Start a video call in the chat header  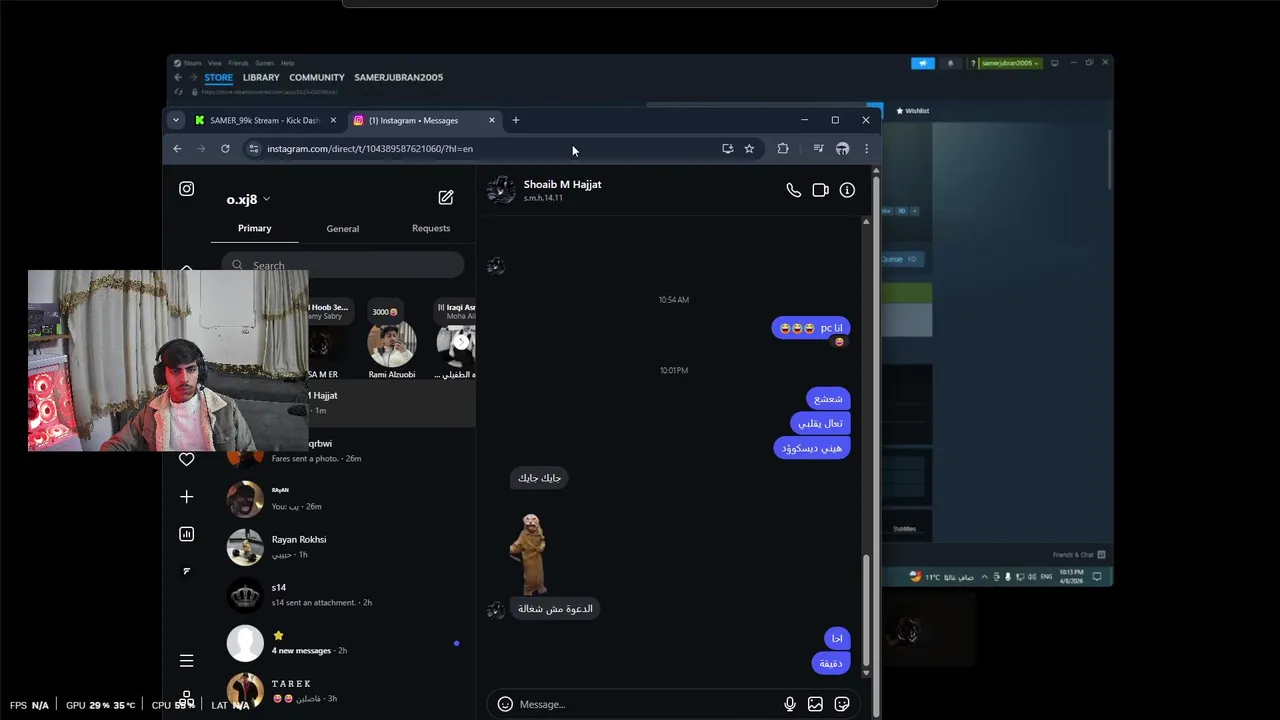[x=820, y=190]
